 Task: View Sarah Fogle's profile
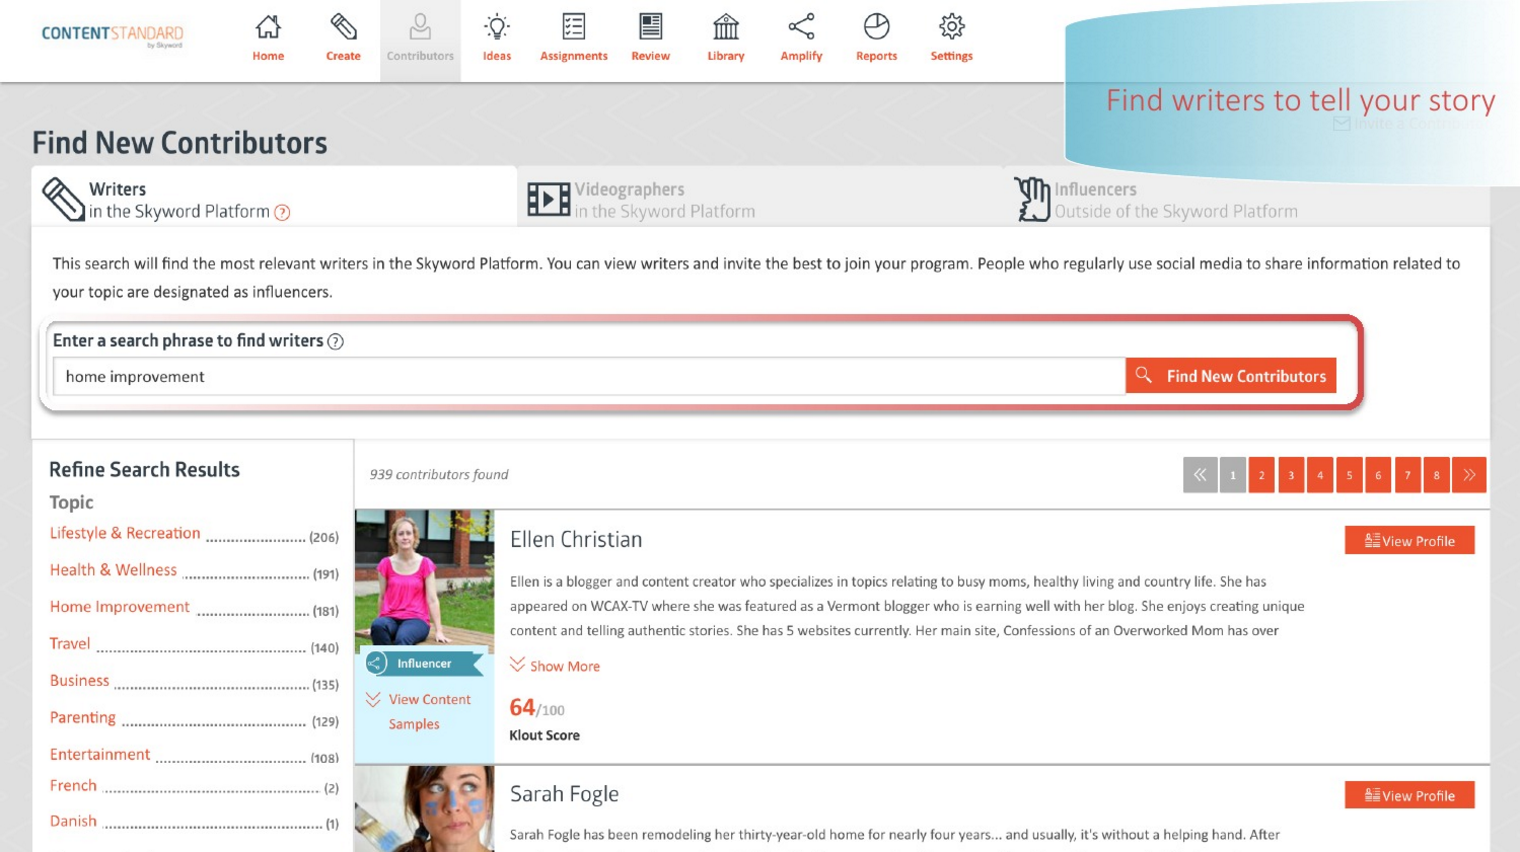click(1409, 796)
